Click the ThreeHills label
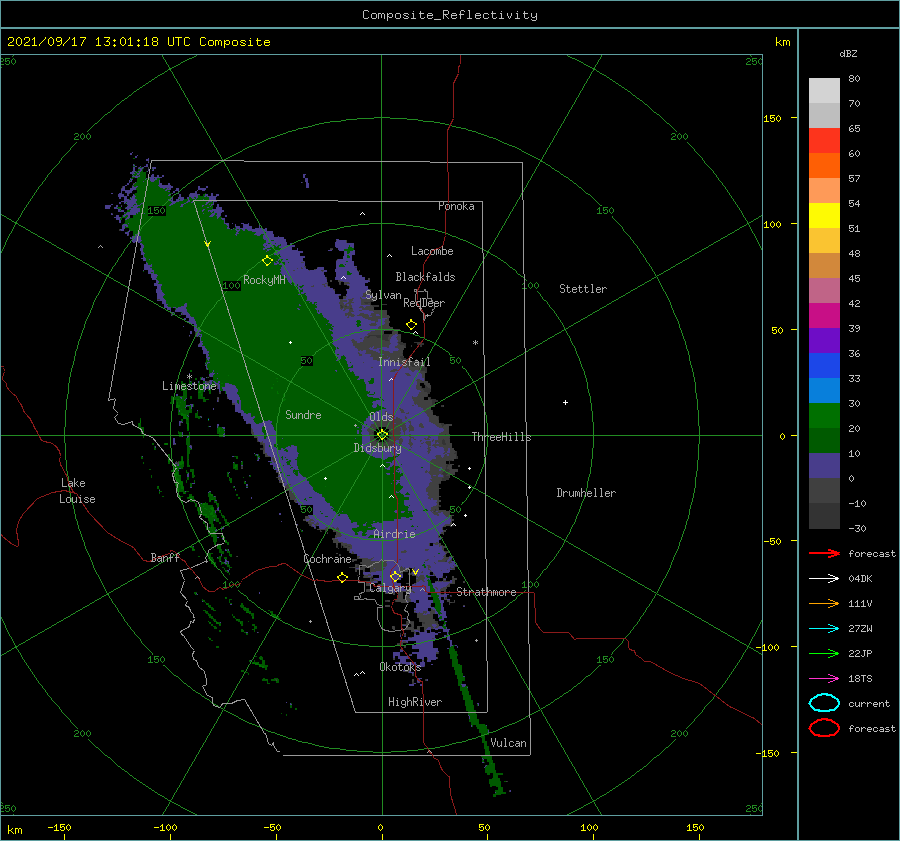 click(502, 437)
